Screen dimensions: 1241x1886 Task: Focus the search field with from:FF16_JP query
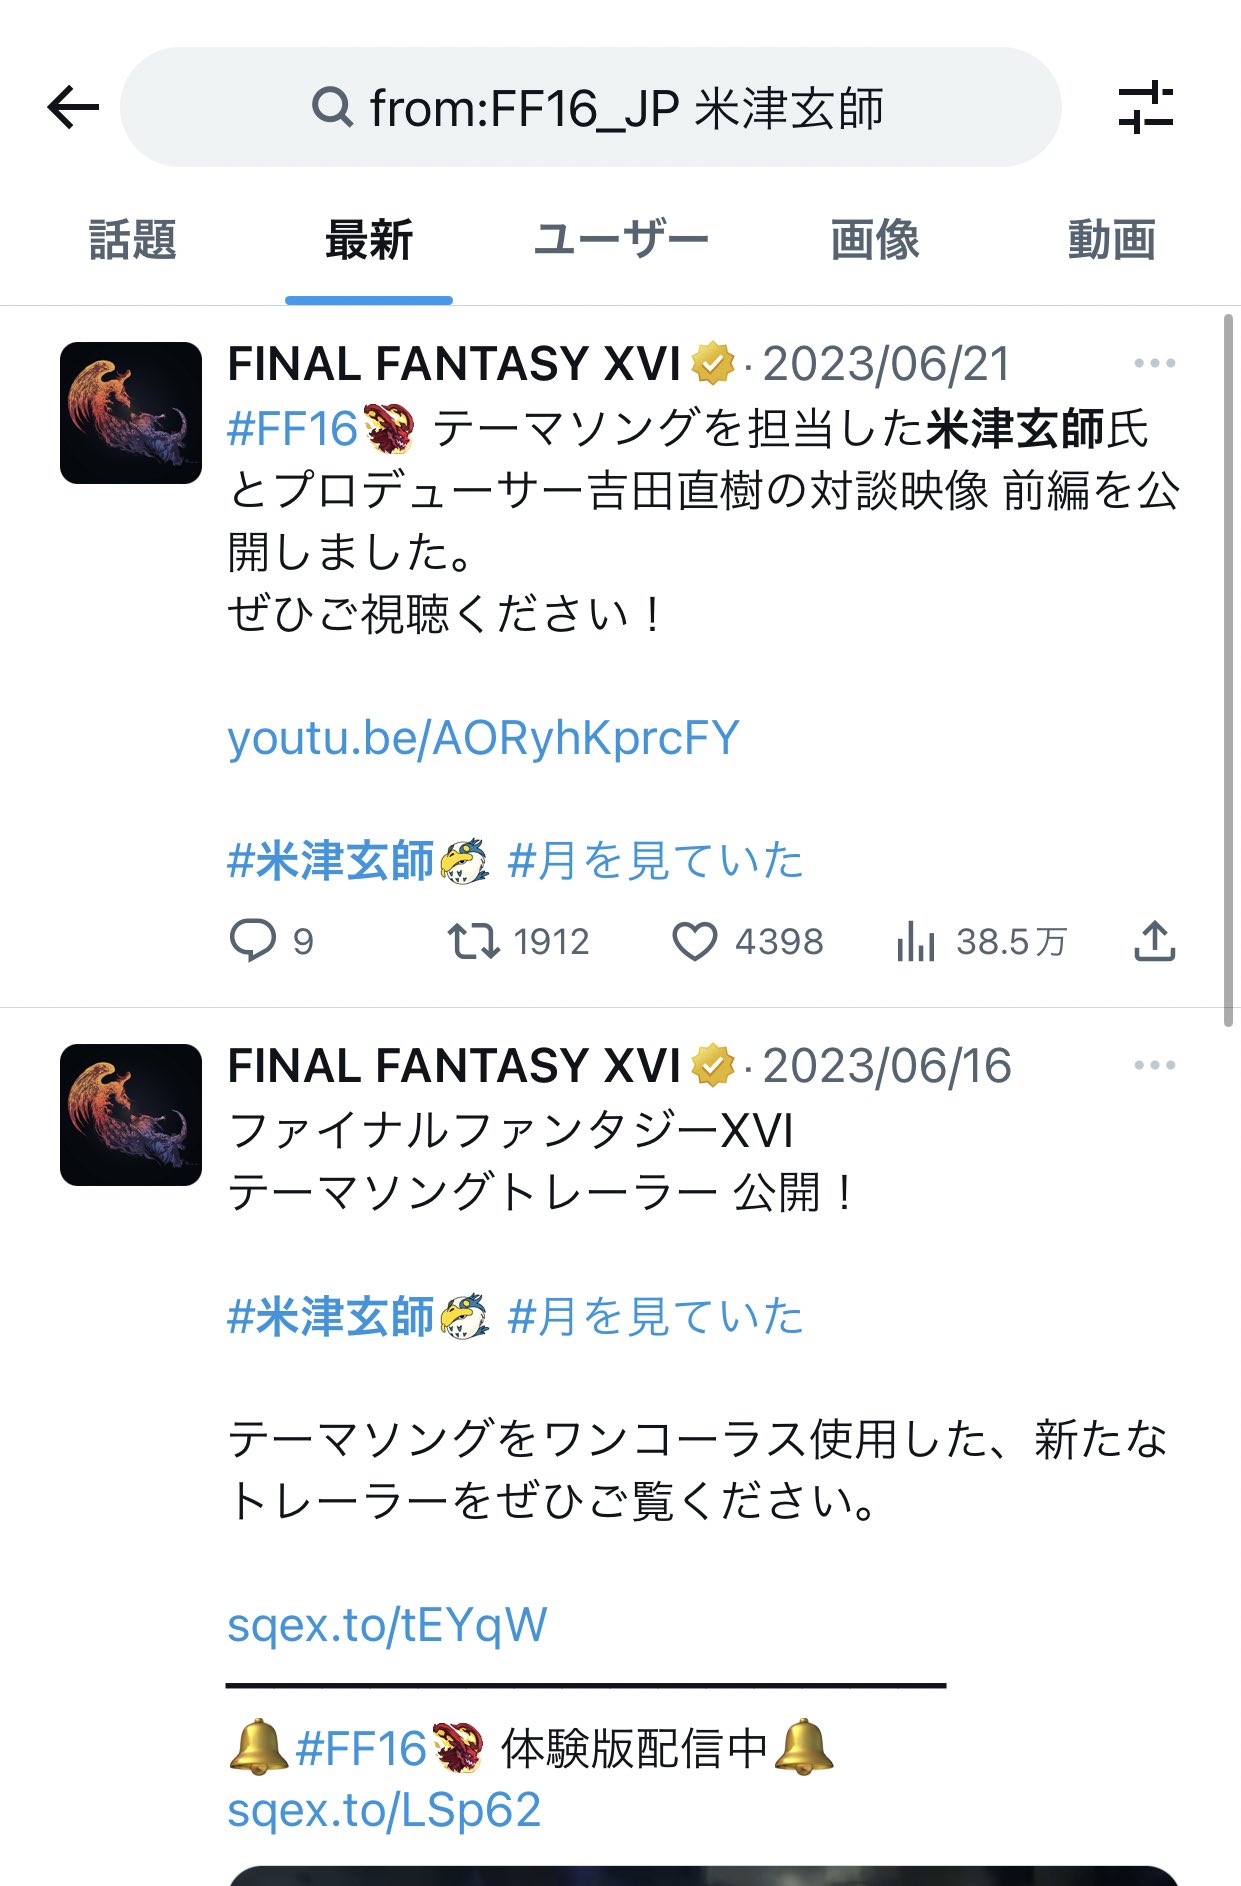click(590, 107)
